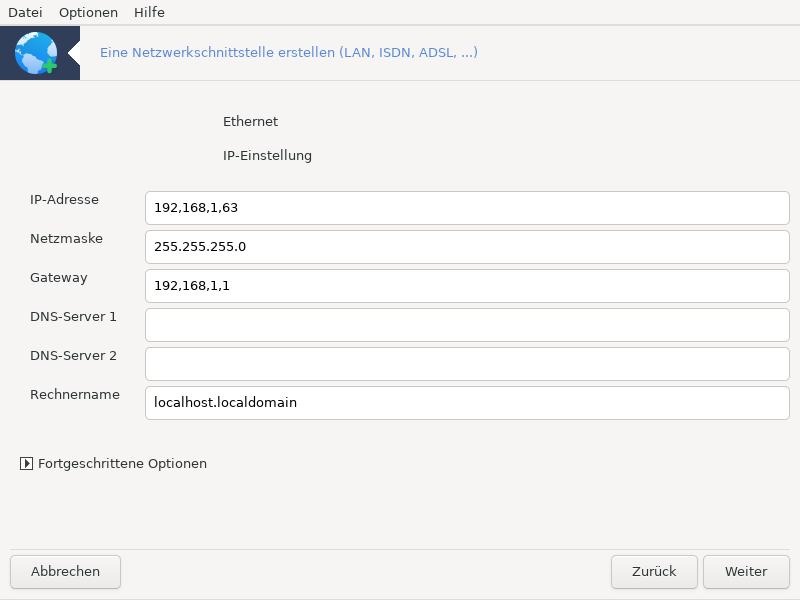Expand the Fortgeschrittene Optionen arrow

pyautogui.click(x=26, y=463)
